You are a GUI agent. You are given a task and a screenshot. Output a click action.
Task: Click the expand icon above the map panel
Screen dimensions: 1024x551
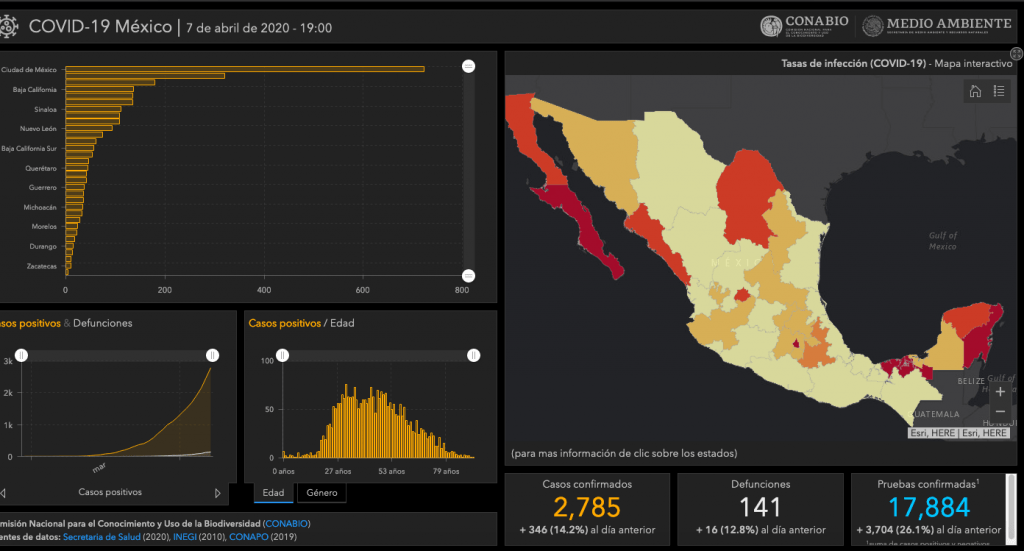[1016, 53]
